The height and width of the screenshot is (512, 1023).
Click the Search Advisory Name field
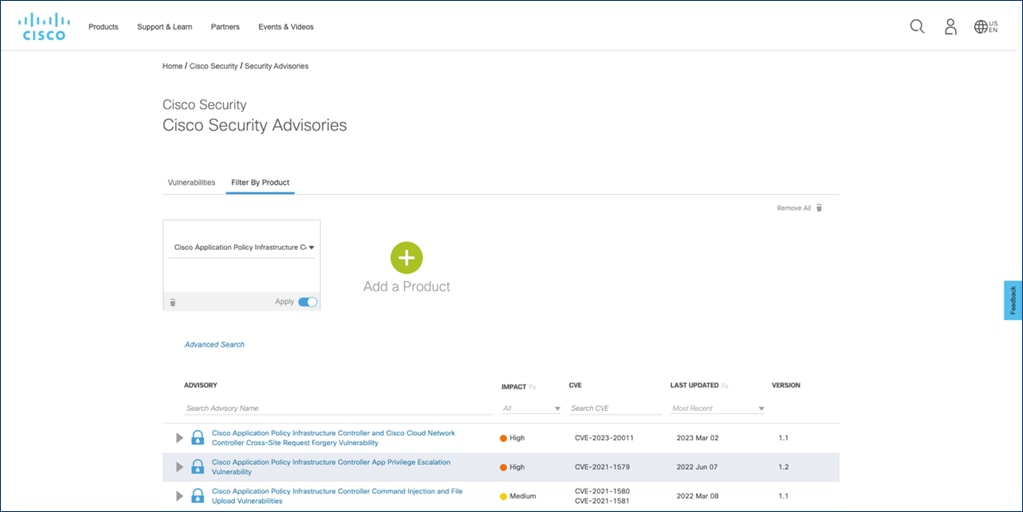pyautogui.click(x=338, y=408)
